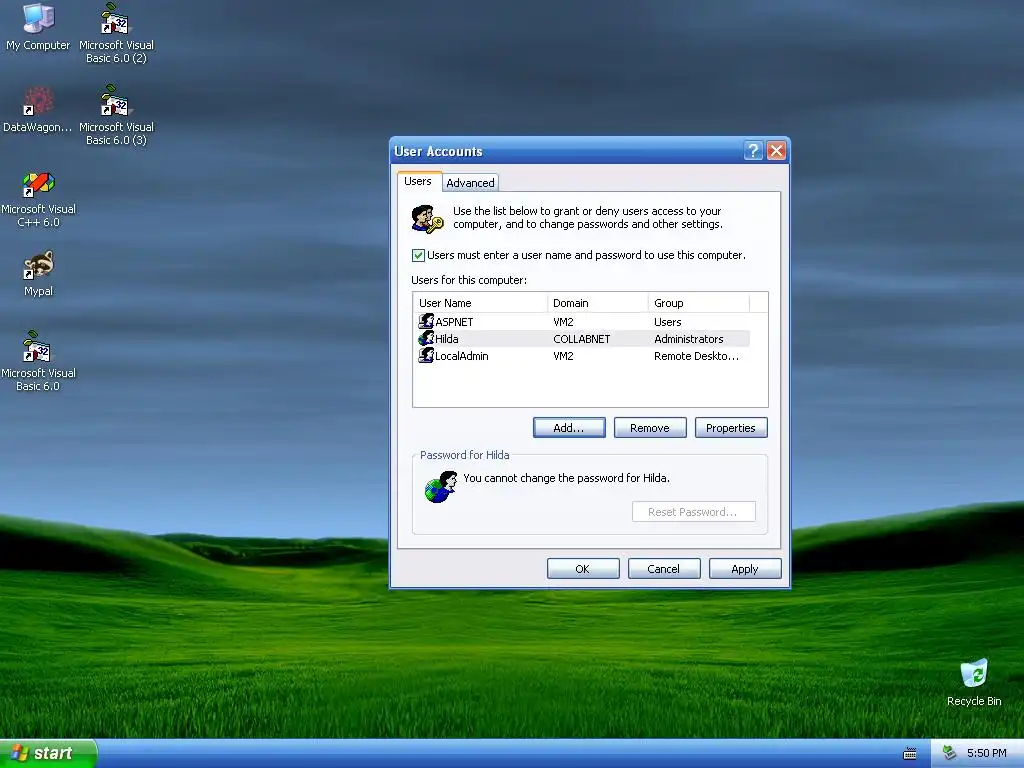Click the disabled Reset Password button
Viewport: 1024px width, 768px height.
[x=694, y=512]
